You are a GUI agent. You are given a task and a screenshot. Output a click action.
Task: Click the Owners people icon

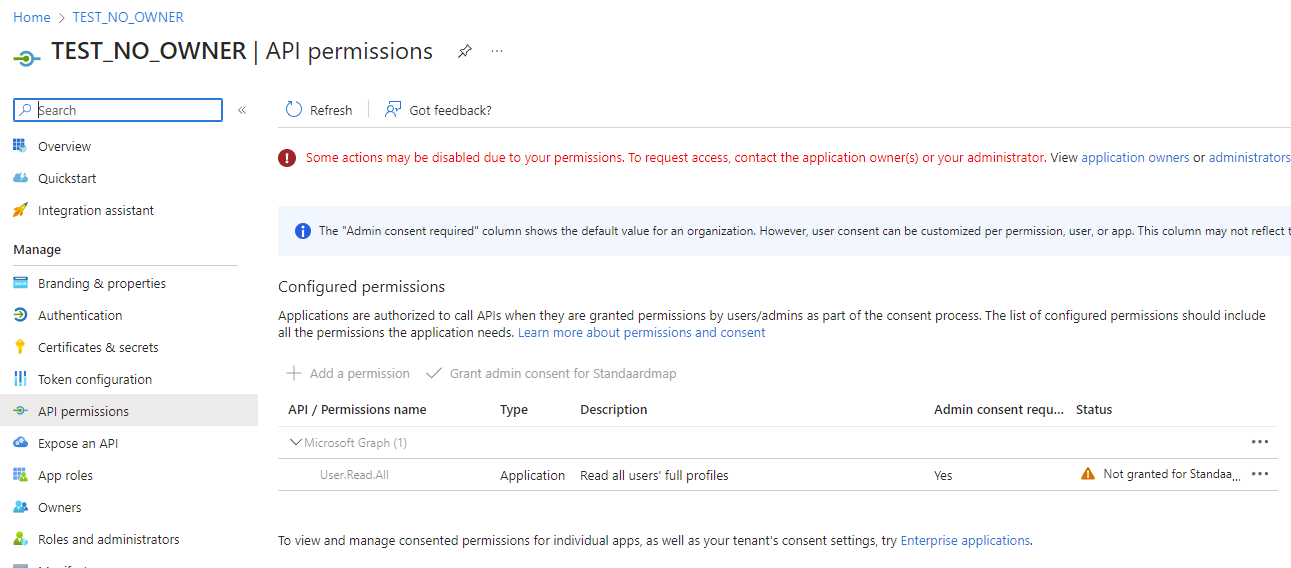pos(20,507)
